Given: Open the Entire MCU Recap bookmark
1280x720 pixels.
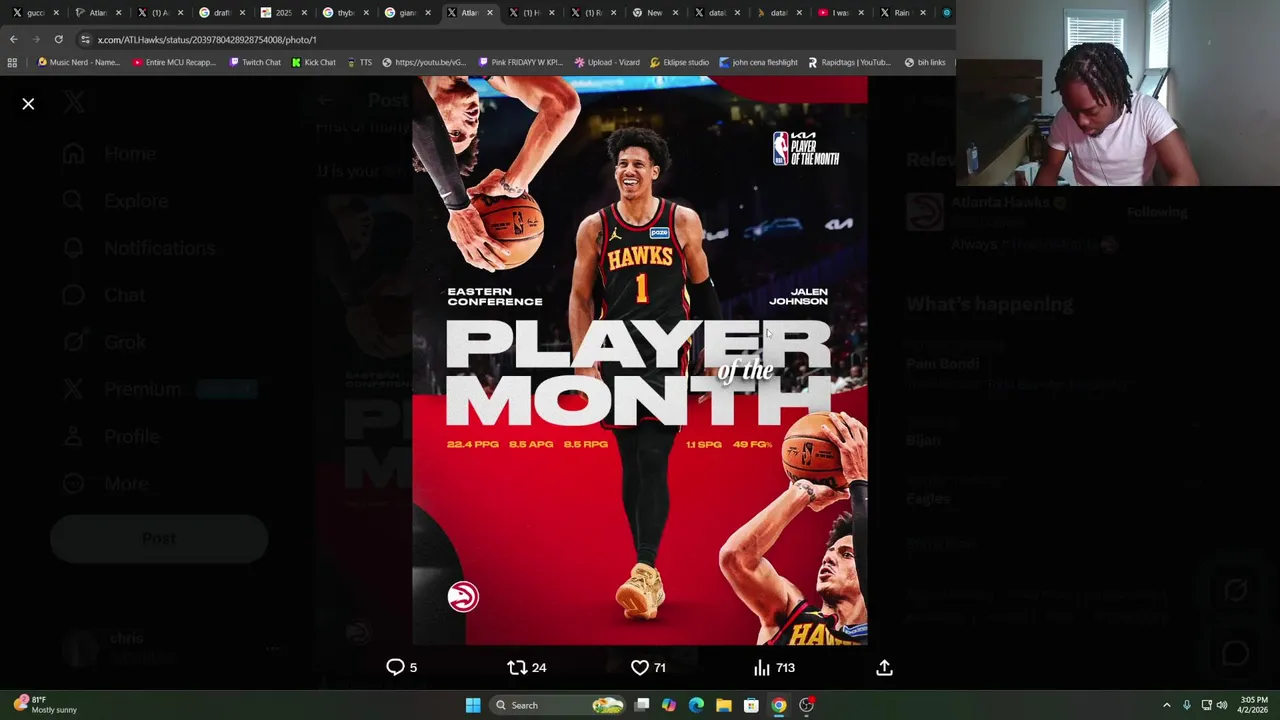Looking at the screenshot, I should tap(173, 62).
